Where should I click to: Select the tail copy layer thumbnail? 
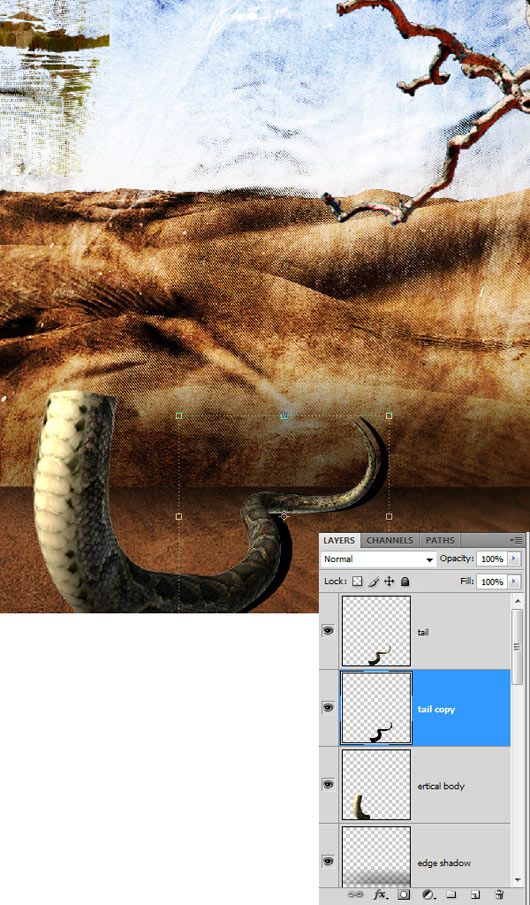coord(376,708)
